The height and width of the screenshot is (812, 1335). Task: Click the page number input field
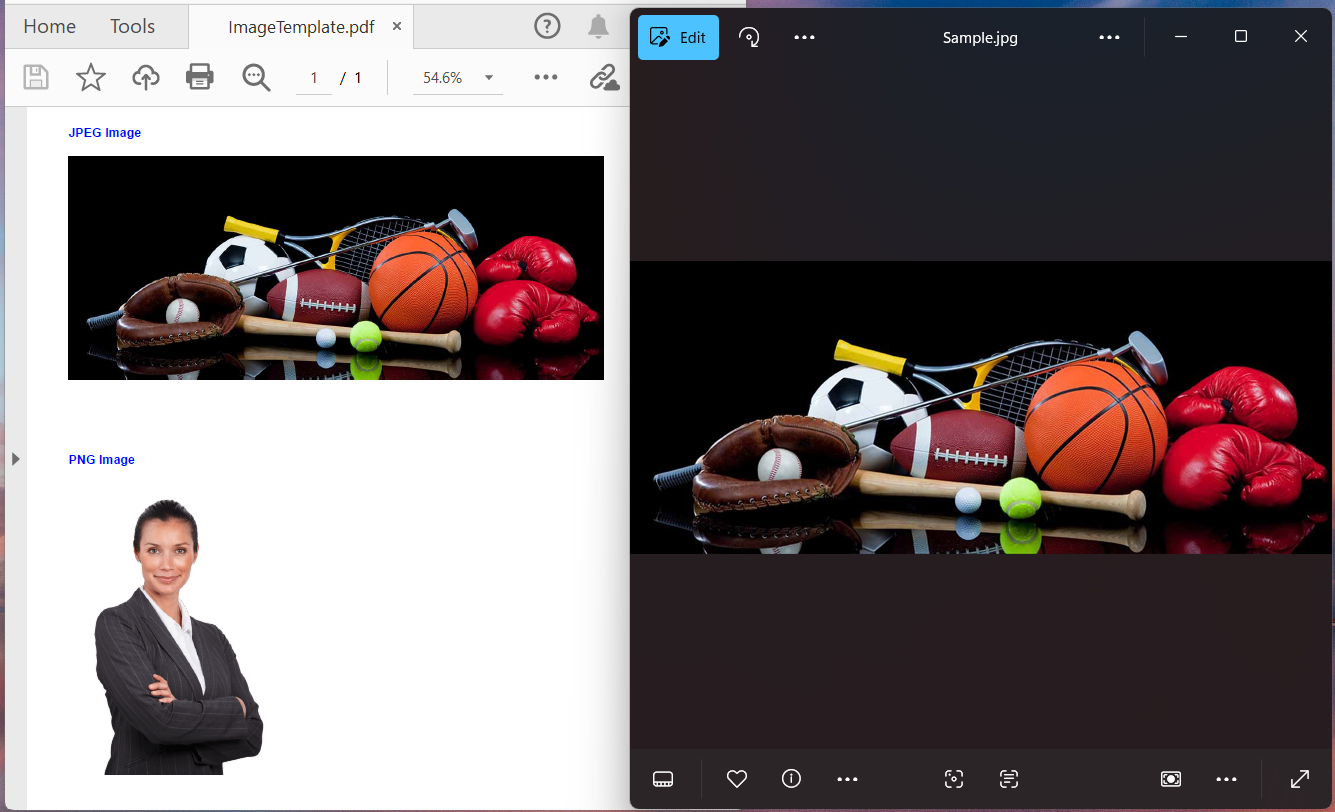coord(313,77)
